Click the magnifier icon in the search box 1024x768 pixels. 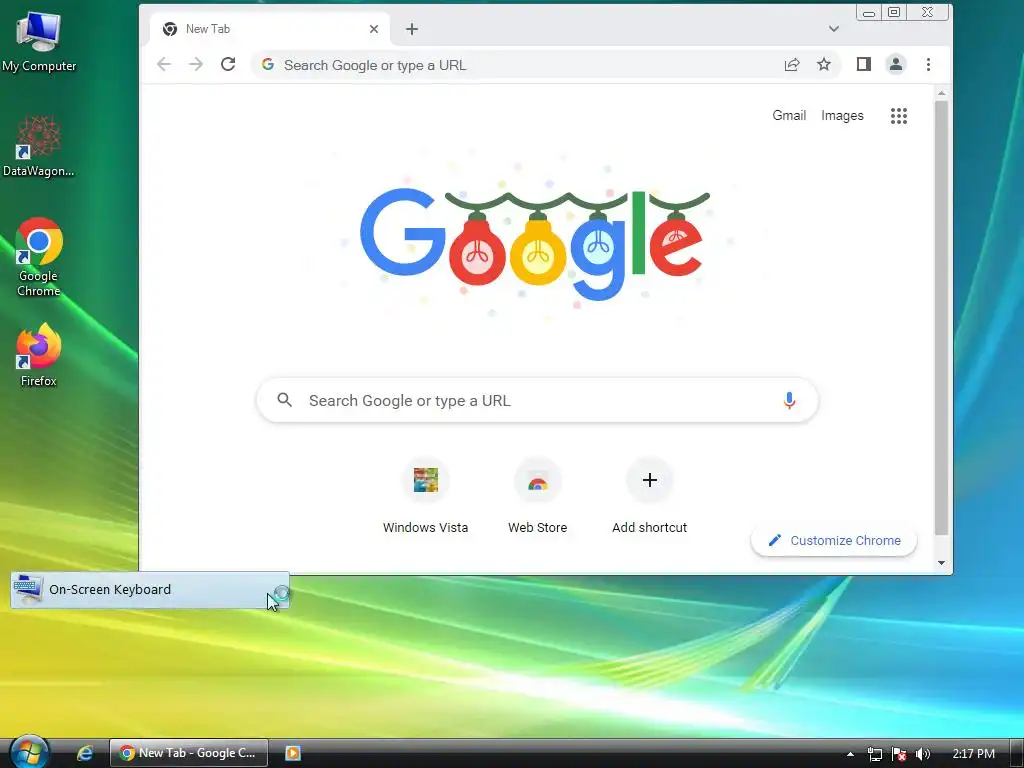click(x=285, y=400)
